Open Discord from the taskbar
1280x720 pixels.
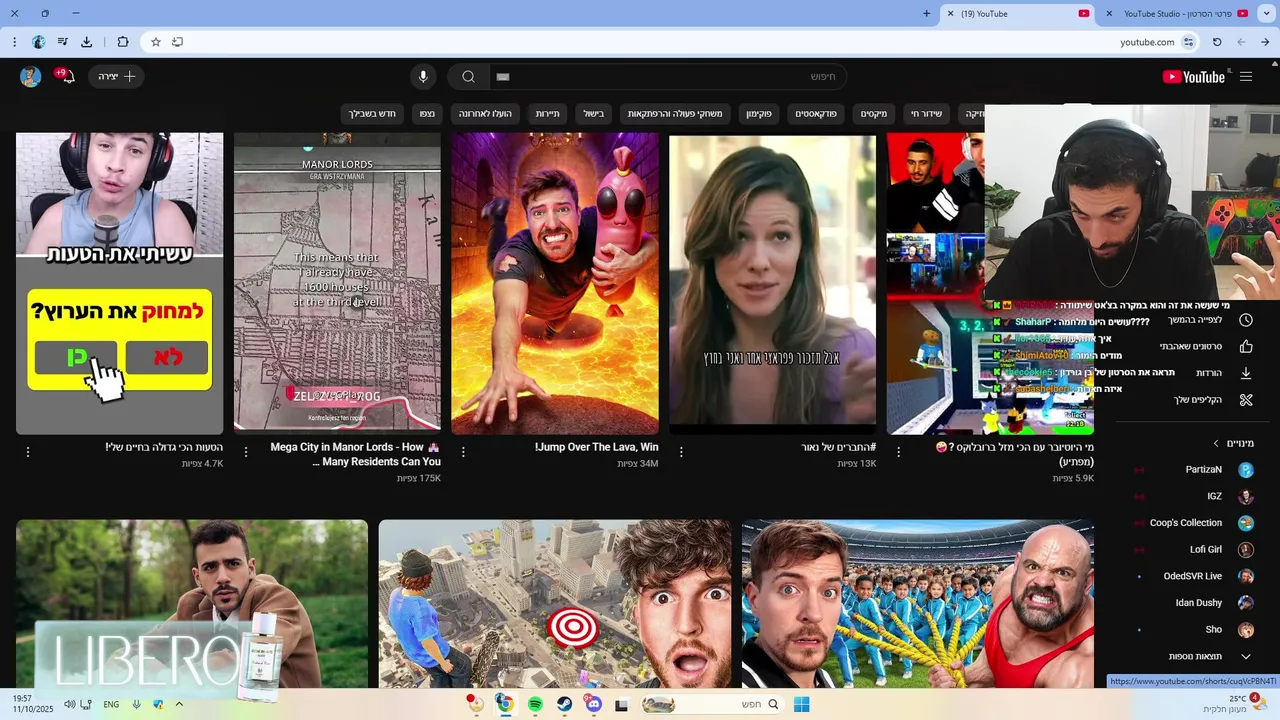pos(593,704)
